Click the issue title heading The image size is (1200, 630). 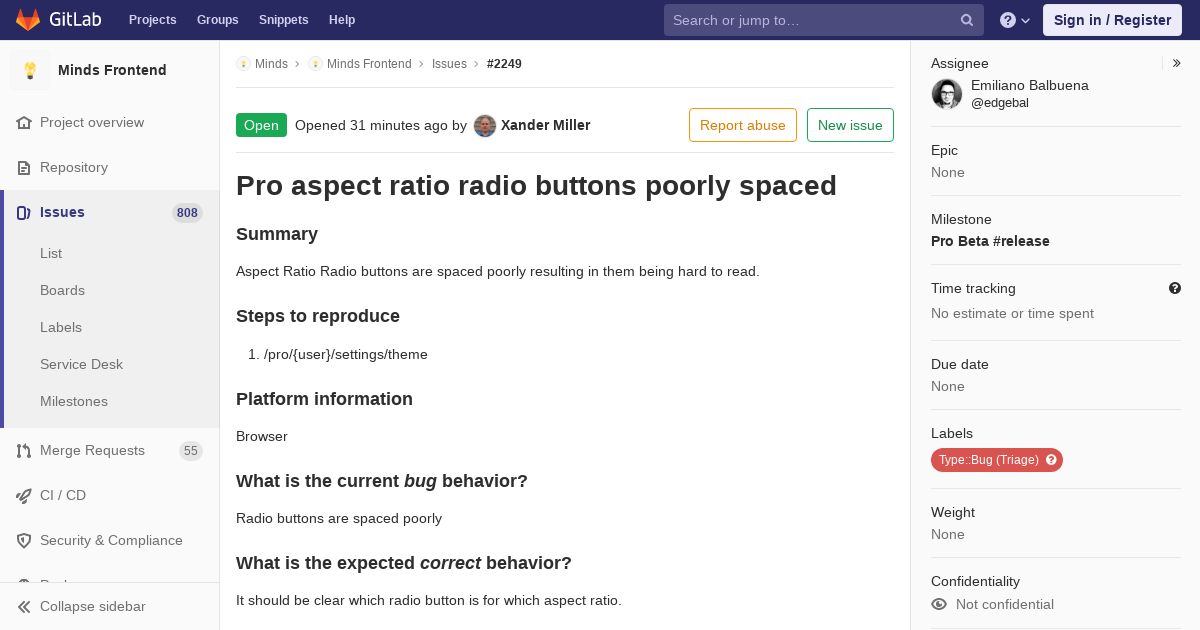pyautogui.click(x=536, y=186)
